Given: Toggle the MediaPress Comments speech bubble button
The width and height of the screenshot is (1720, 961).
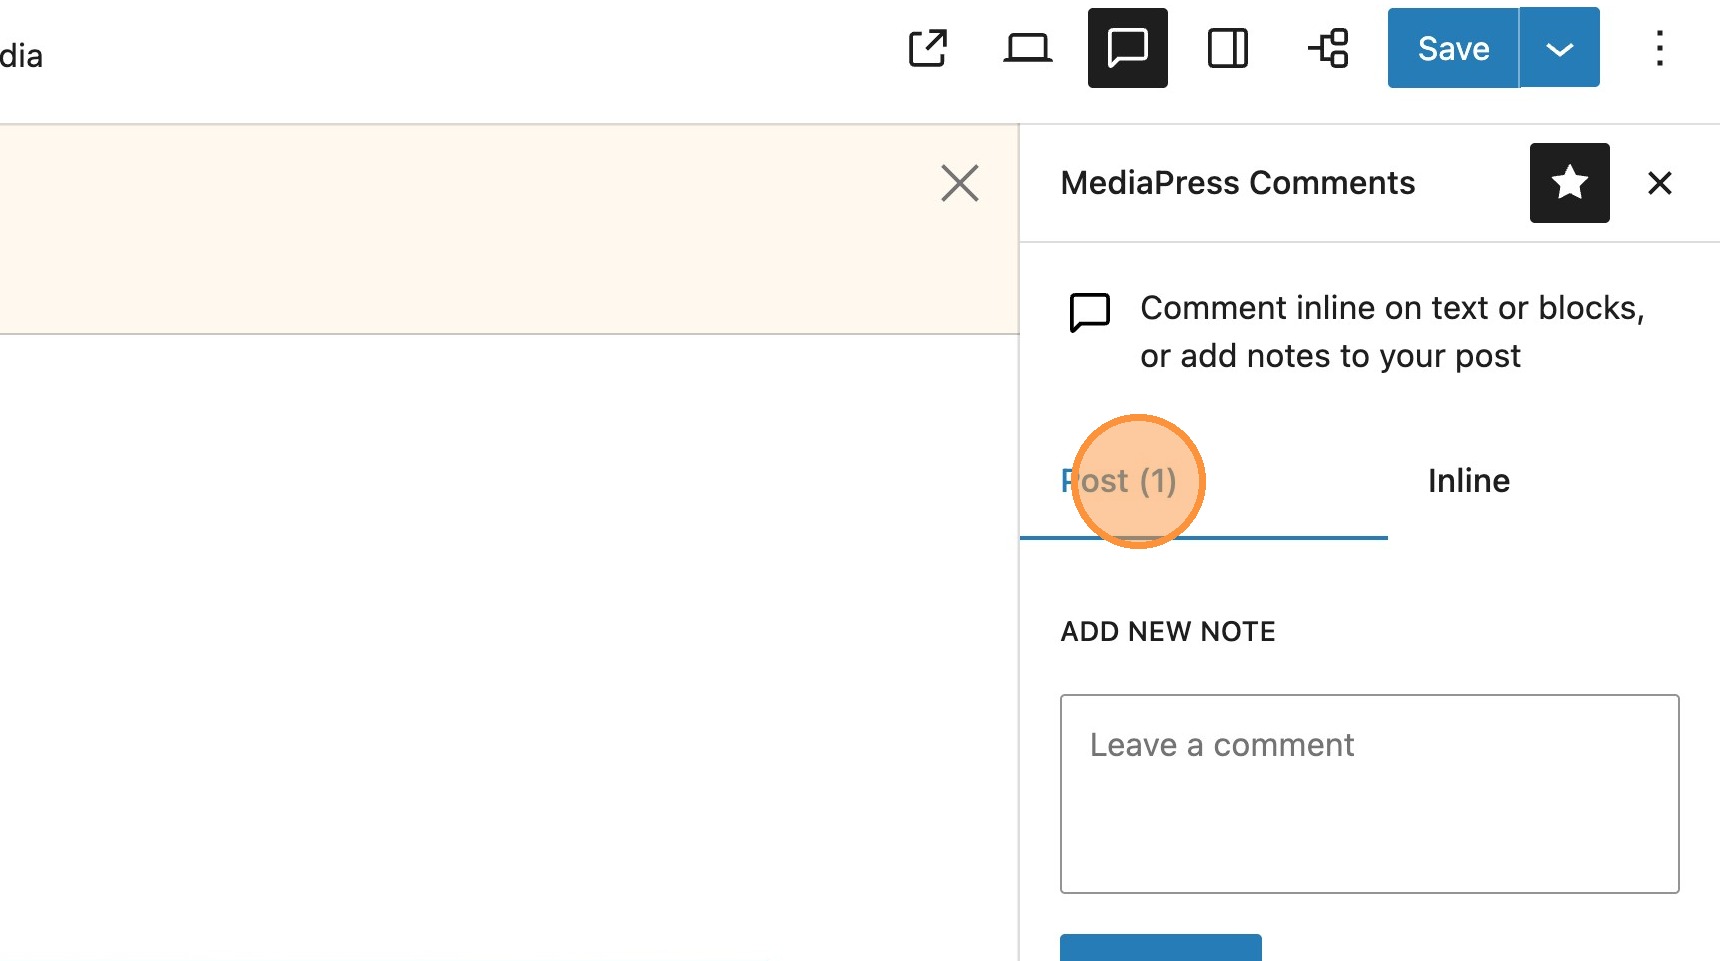Looking at the screenshot, I should (x=1127, y=48).
